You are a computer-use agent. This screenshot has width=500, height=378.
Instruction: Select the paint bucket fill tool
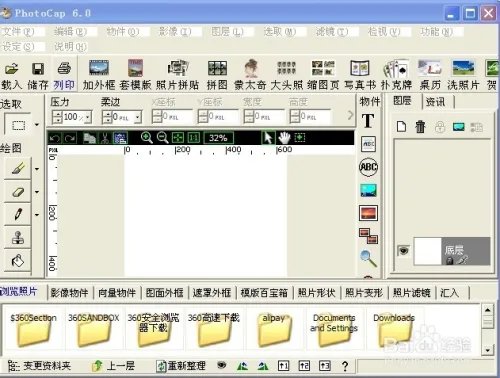pyautogui.click(x=18, y=260)
